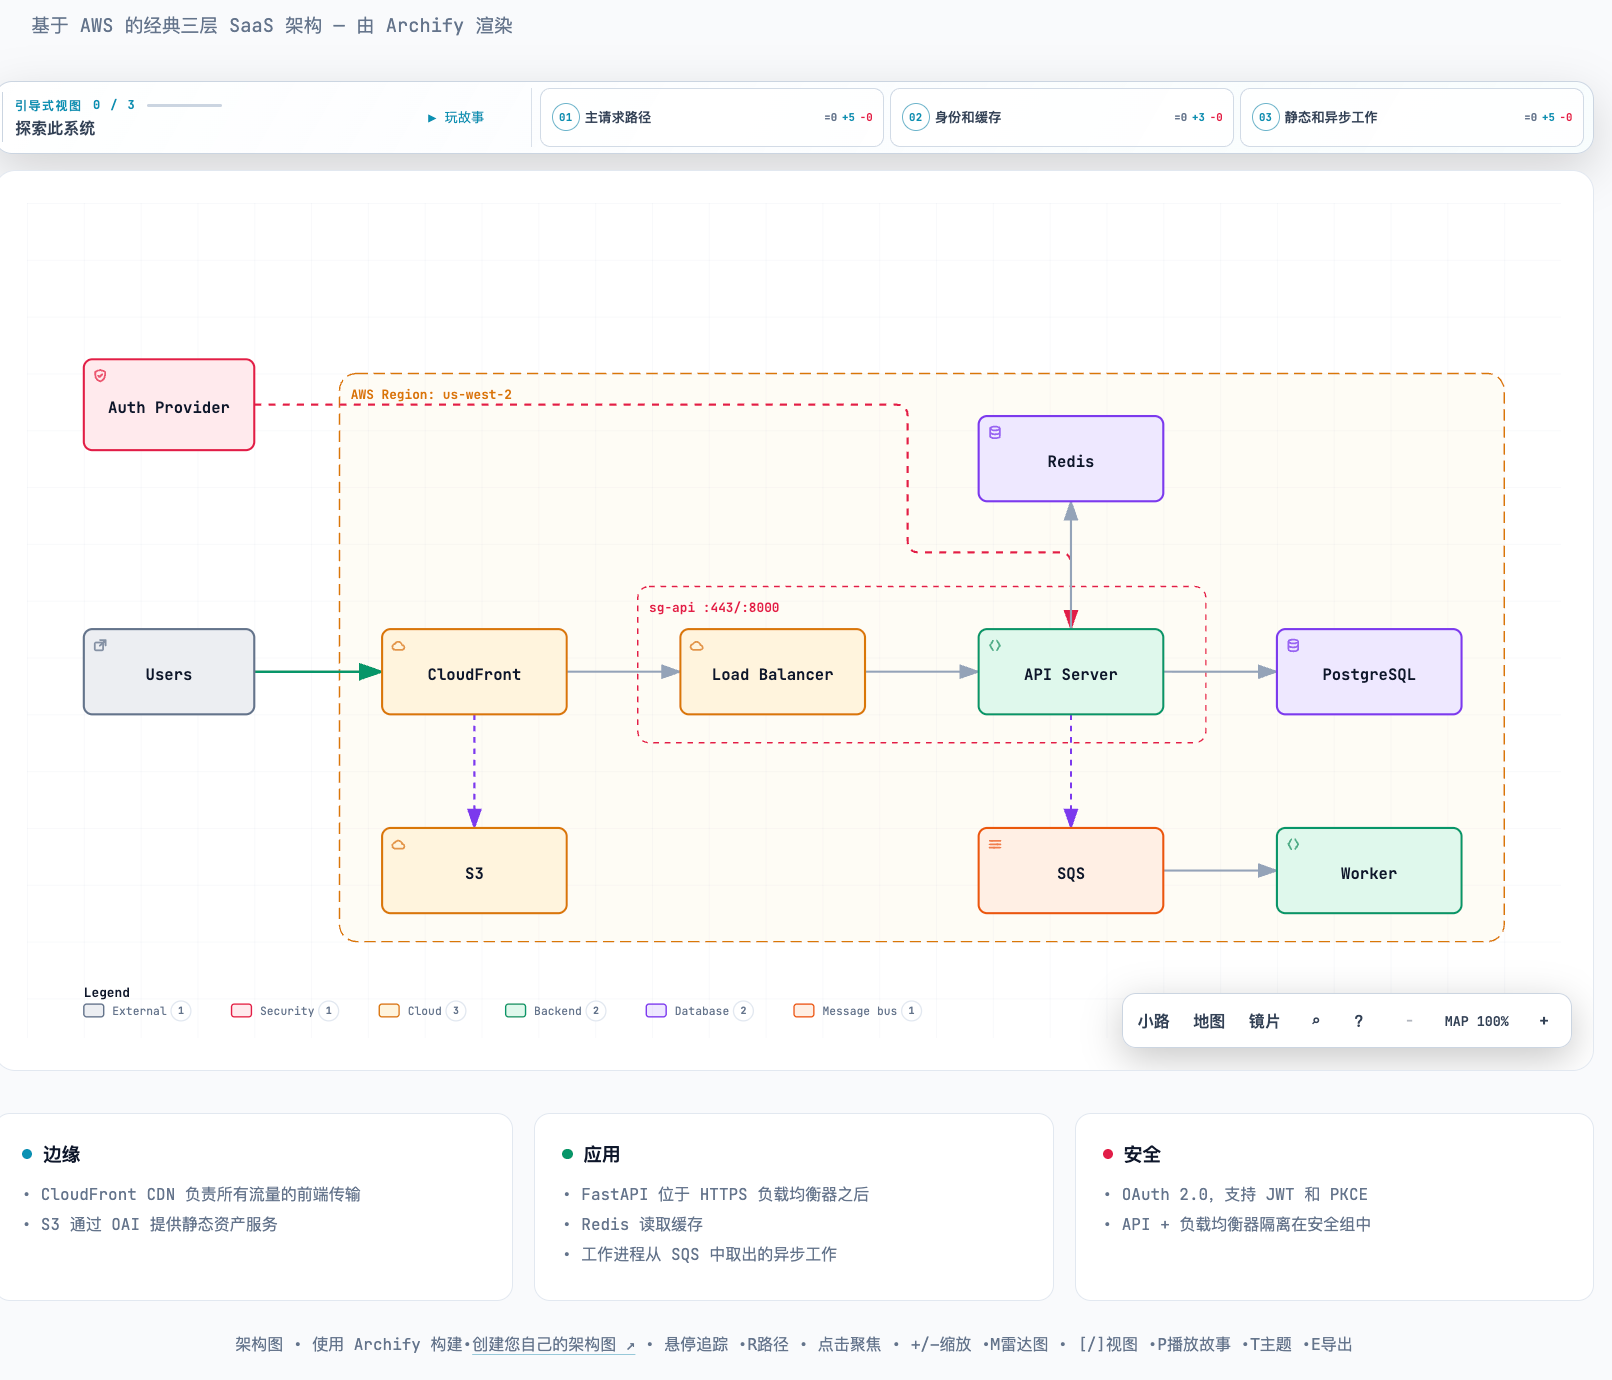Click the Security legend color swatch
Viewport: 1612px width, 1380px height.
point(241,1011)
